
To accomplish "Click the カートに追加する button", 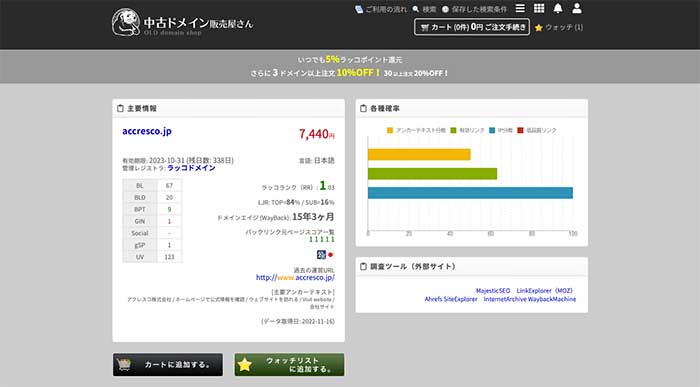I will 168,365.
